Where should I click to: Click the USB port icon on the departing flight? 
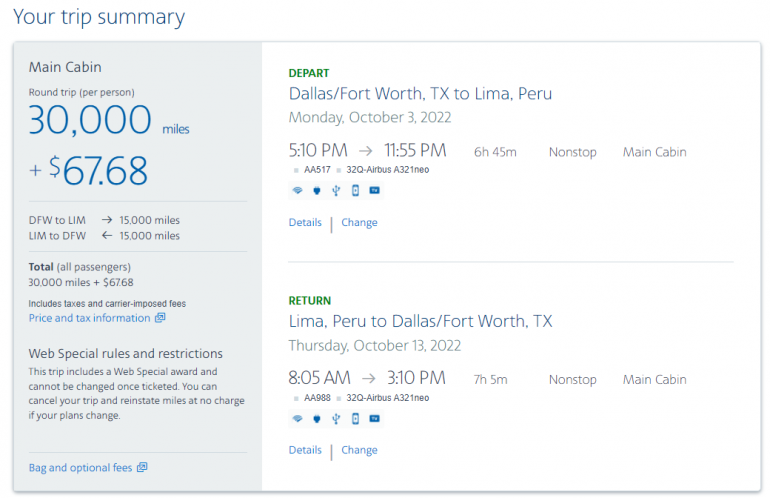coord(335,190)
